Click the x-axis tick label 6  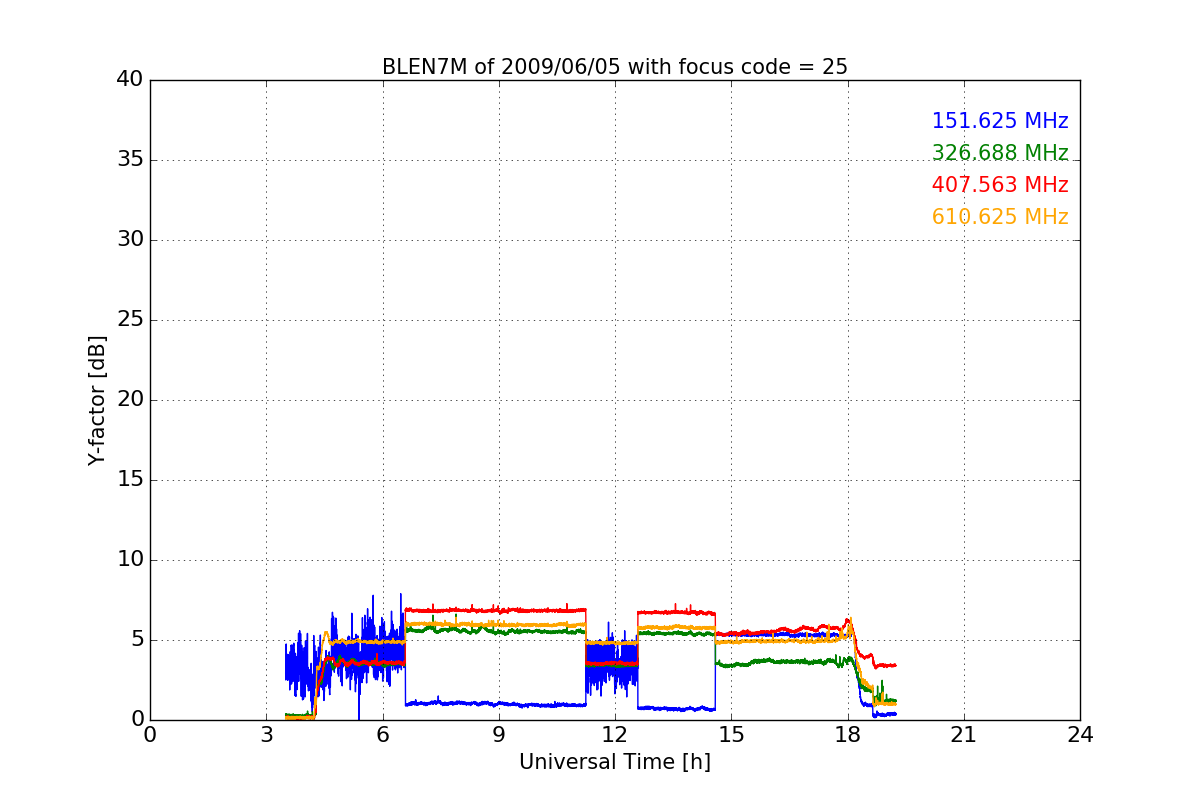[x=383, y=735]
